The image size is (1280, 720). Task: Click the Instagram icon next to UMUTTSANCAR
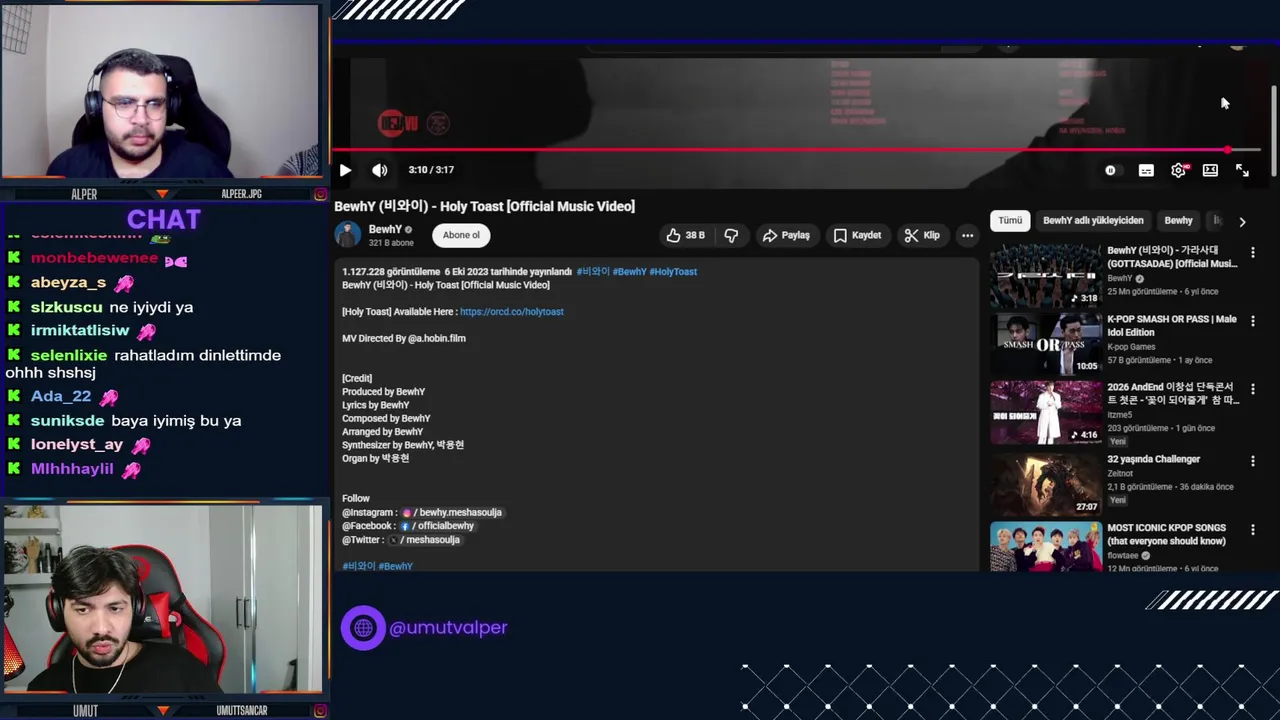click(320, 711)
